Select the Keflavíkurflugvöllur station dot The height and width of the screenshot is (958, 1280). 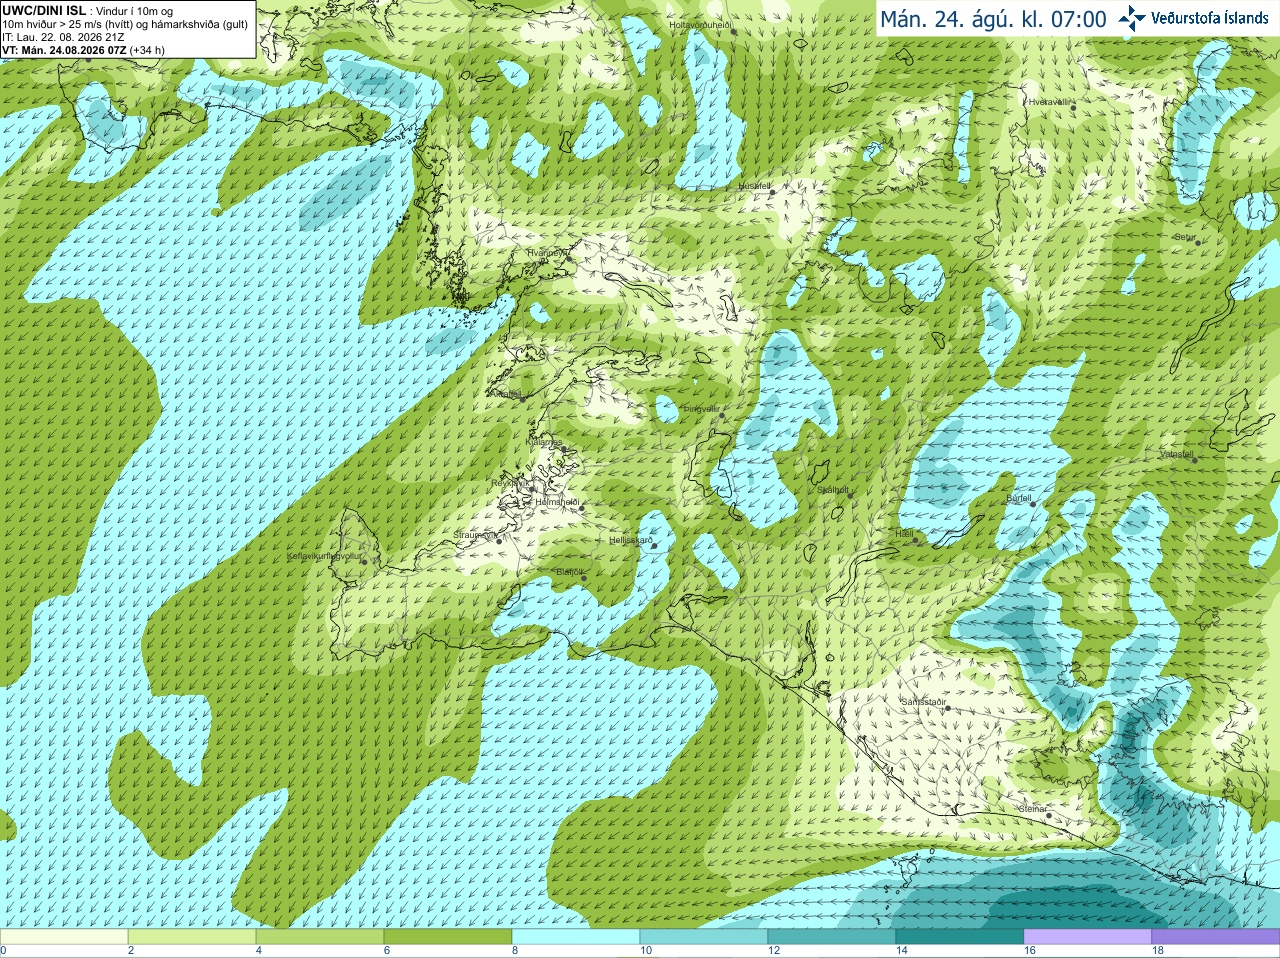pyautogui.click(x=365, y=561)
